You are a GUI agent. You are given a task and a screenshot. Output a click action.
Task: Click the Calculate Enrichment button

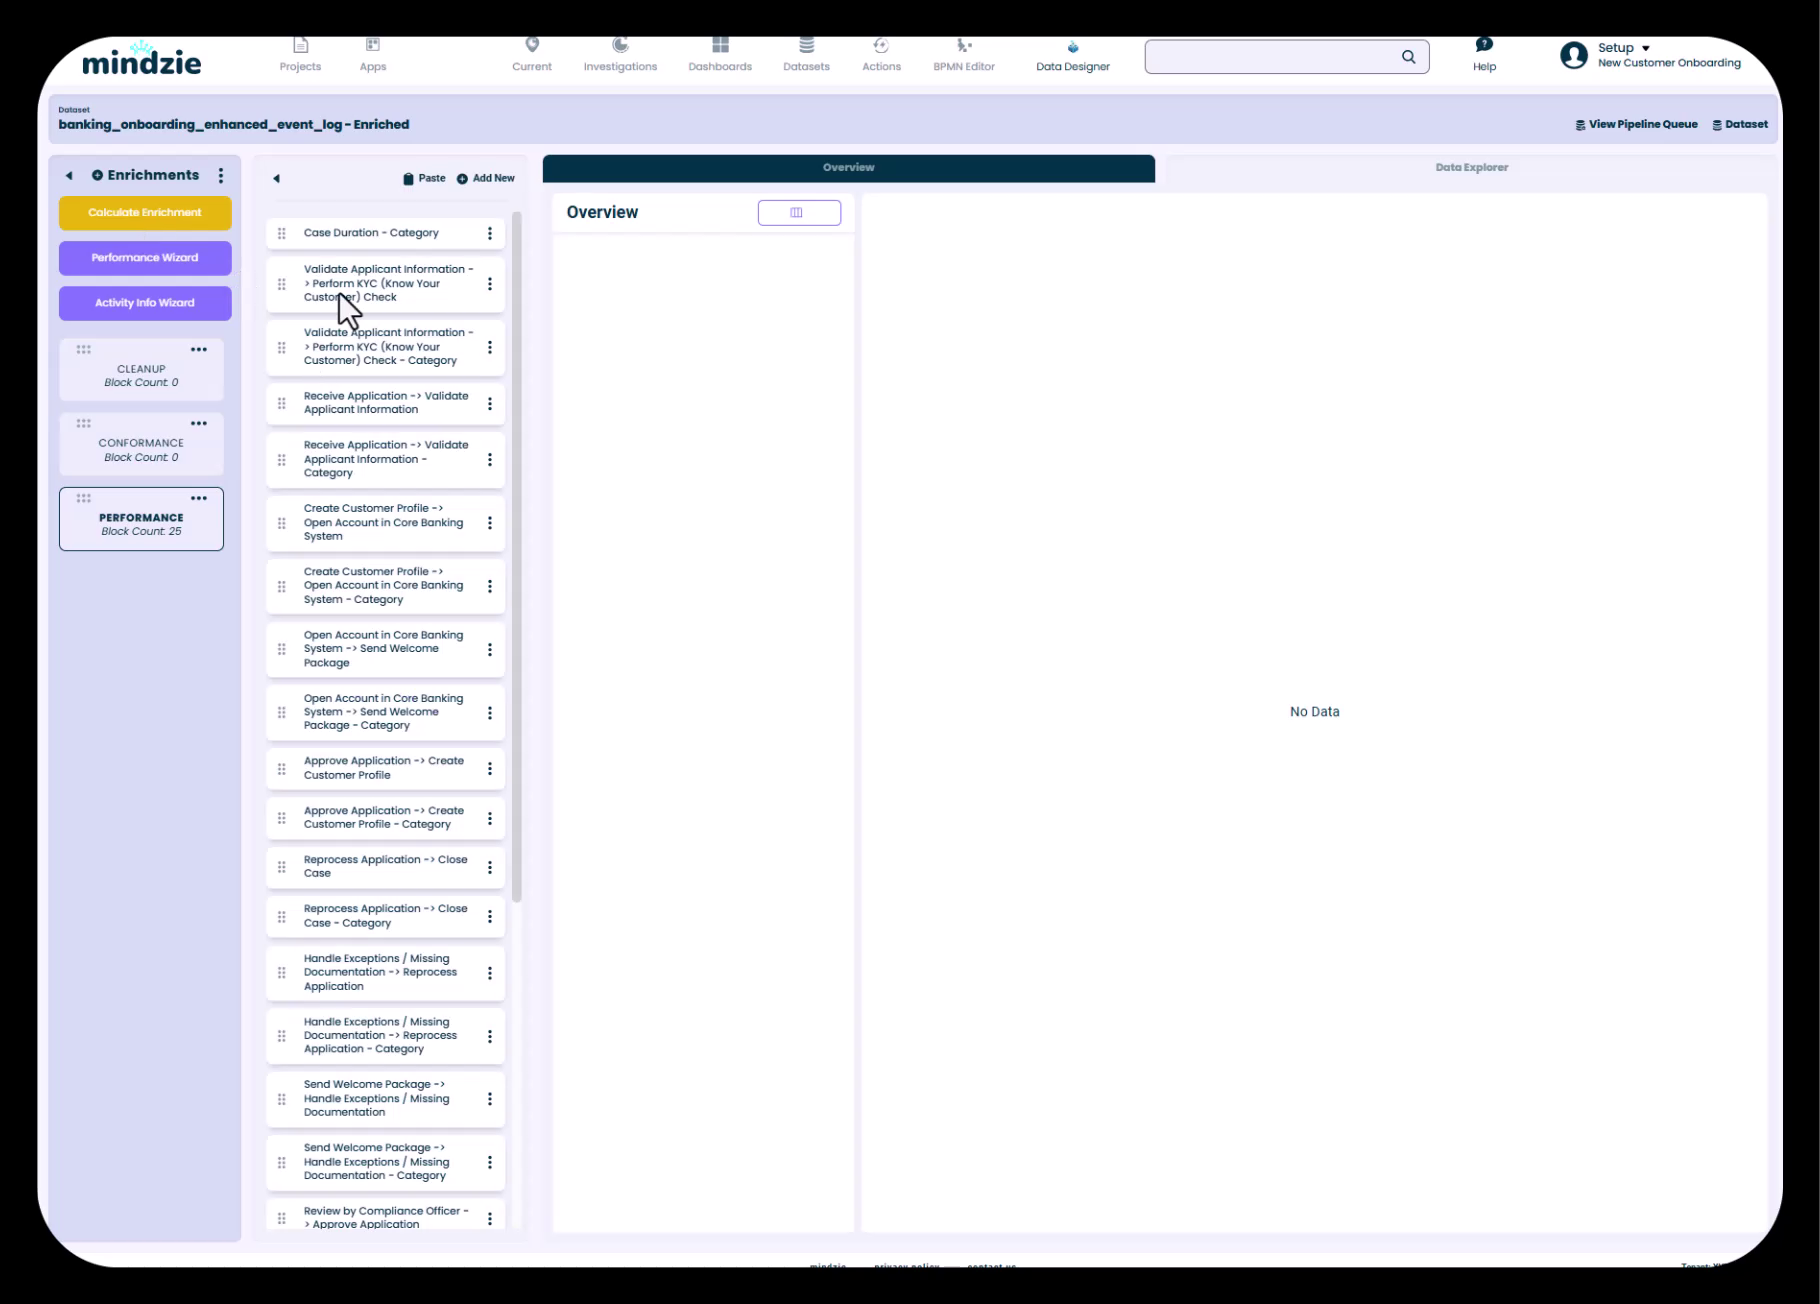point(145,213)
